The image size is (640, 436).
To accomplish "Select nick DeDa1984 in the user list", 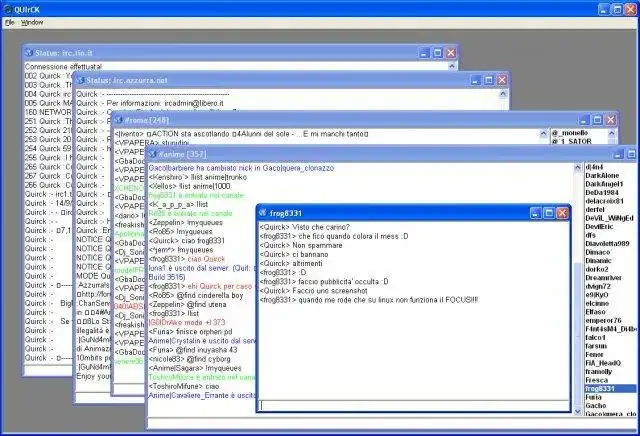I will [602, 193].
